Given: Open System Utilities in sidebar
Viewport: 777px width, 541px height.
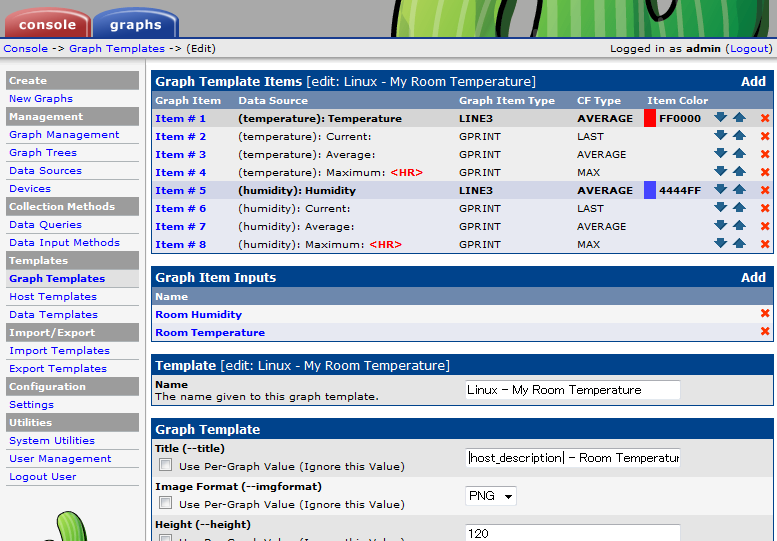Looking at the screenshot, I should click(52, 440).
